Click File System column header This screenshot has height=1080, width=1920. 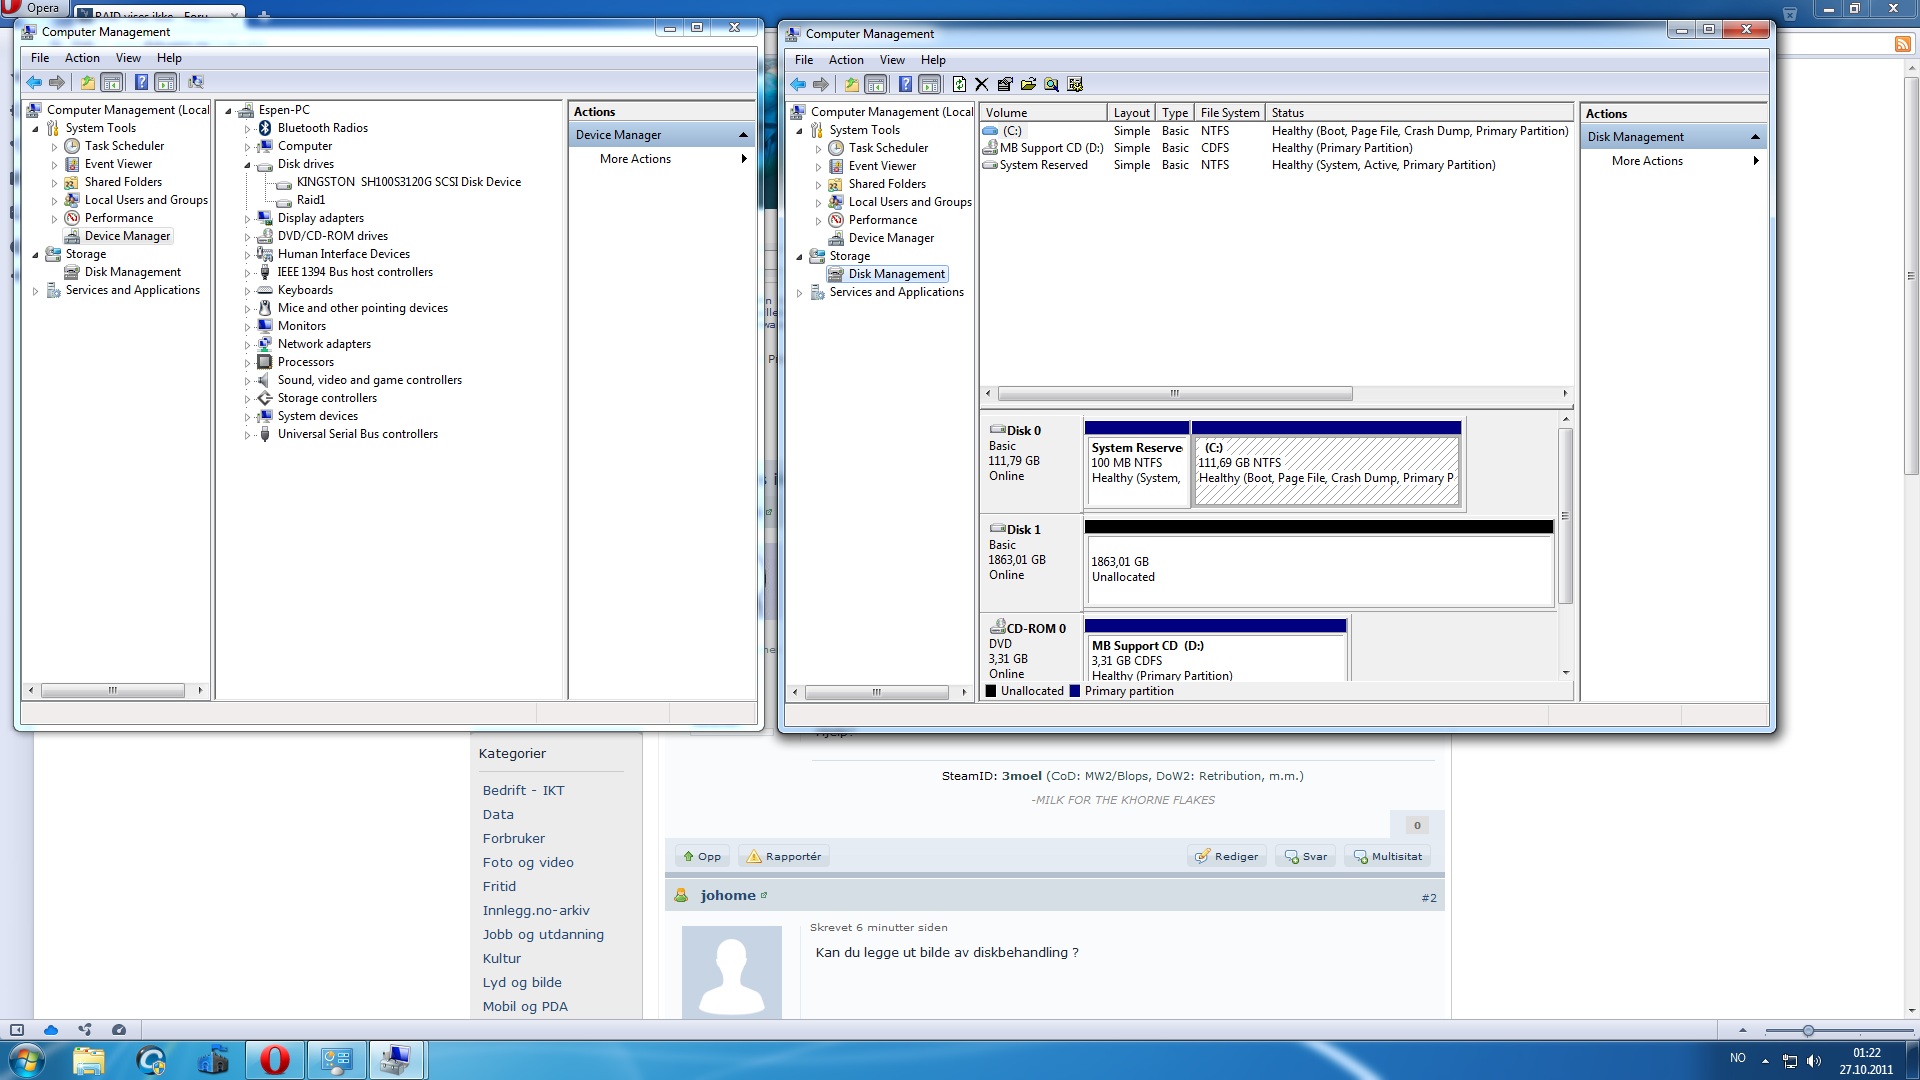pos(1230,113)
